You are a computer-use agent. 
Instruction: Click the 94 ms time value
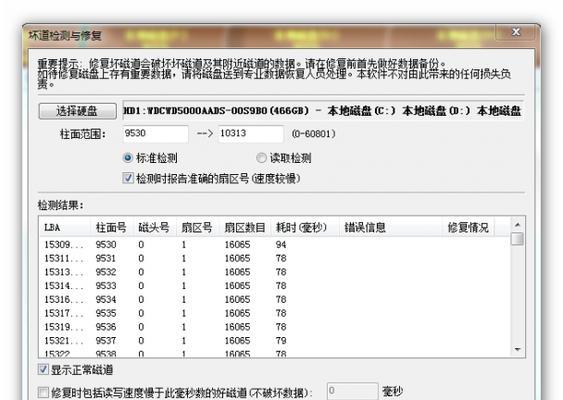[x=281, y=245]
